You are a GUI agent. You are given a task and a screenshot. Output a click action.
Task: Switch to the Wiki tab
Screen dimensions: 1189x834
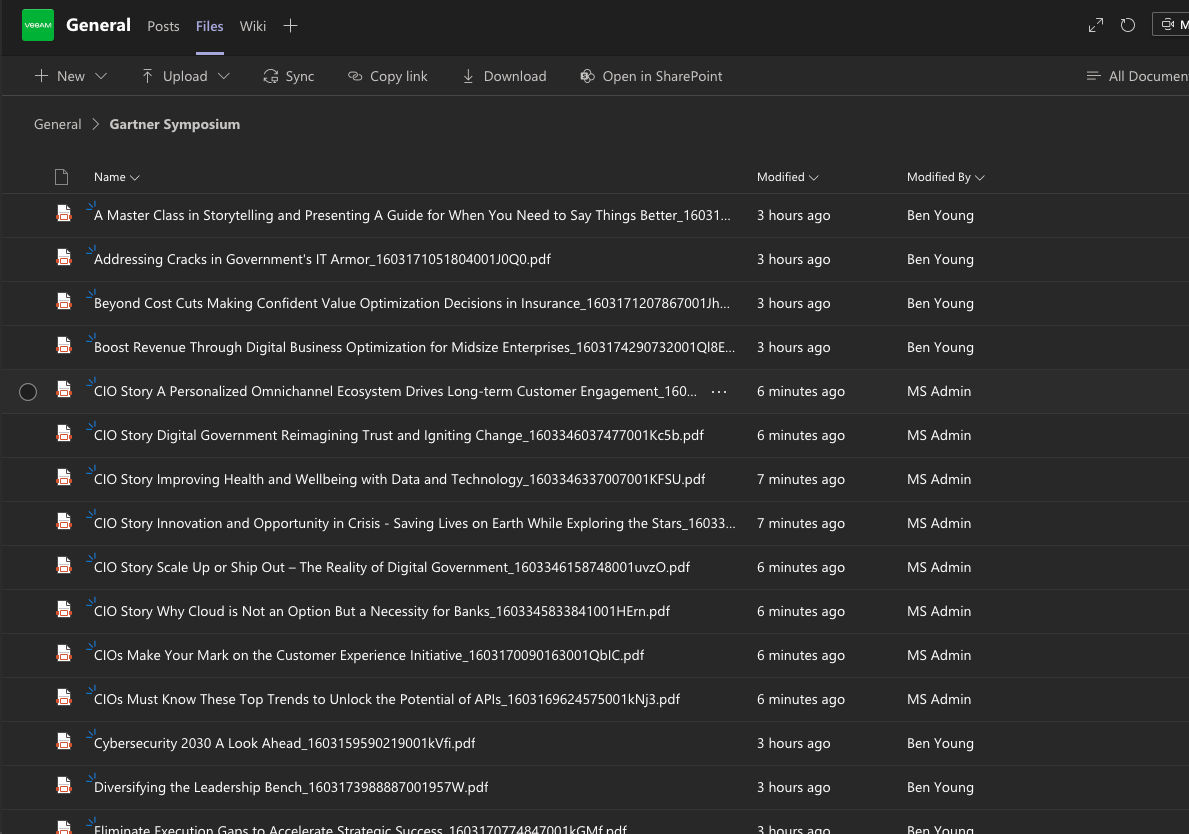coord(253,27)
